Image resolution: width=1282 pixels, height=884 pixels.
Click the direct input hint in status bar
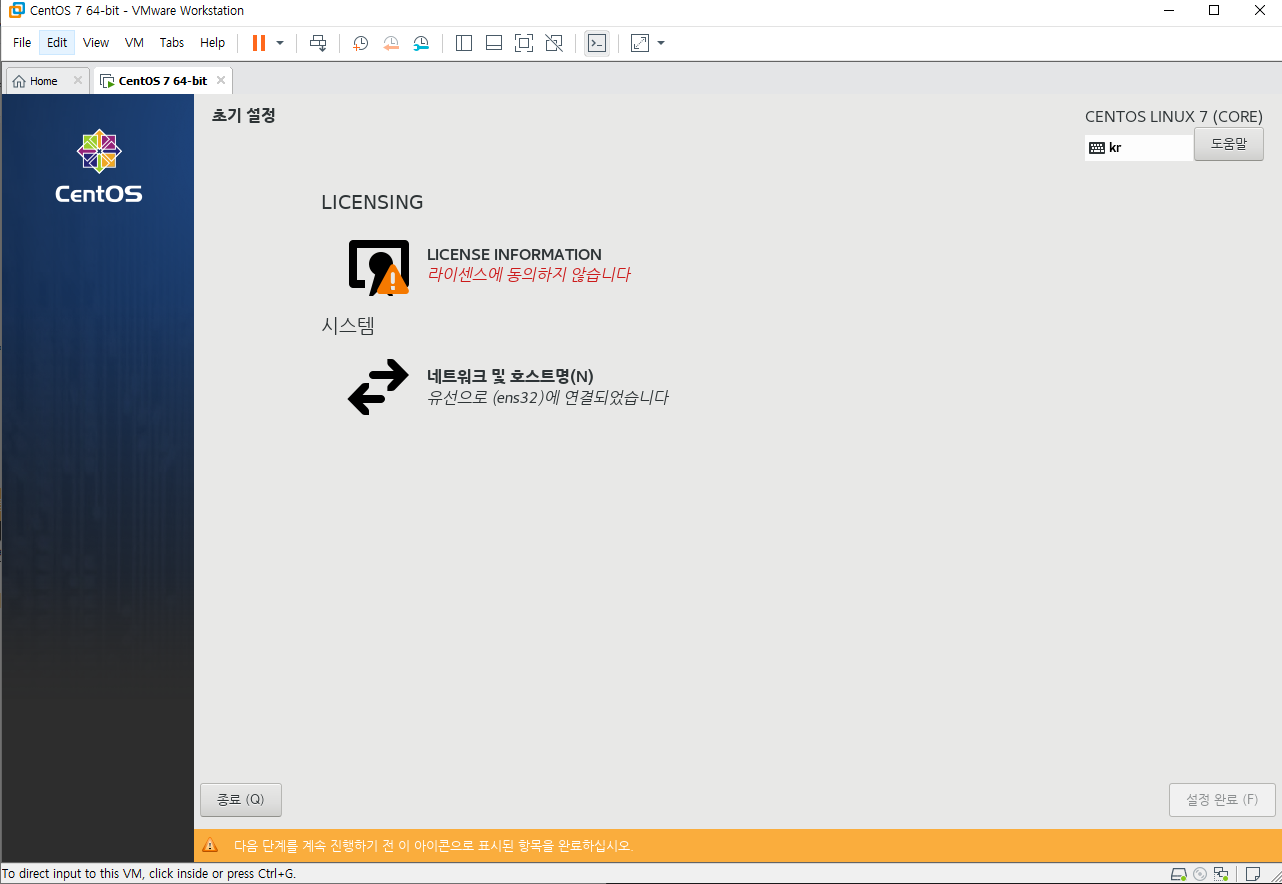(149, 874)
